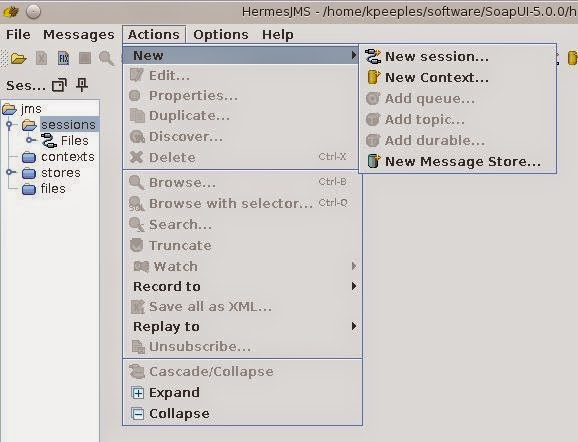Open the Watch submenu arrow
Viewport: 578px width, 442px height.
[354, 266]
